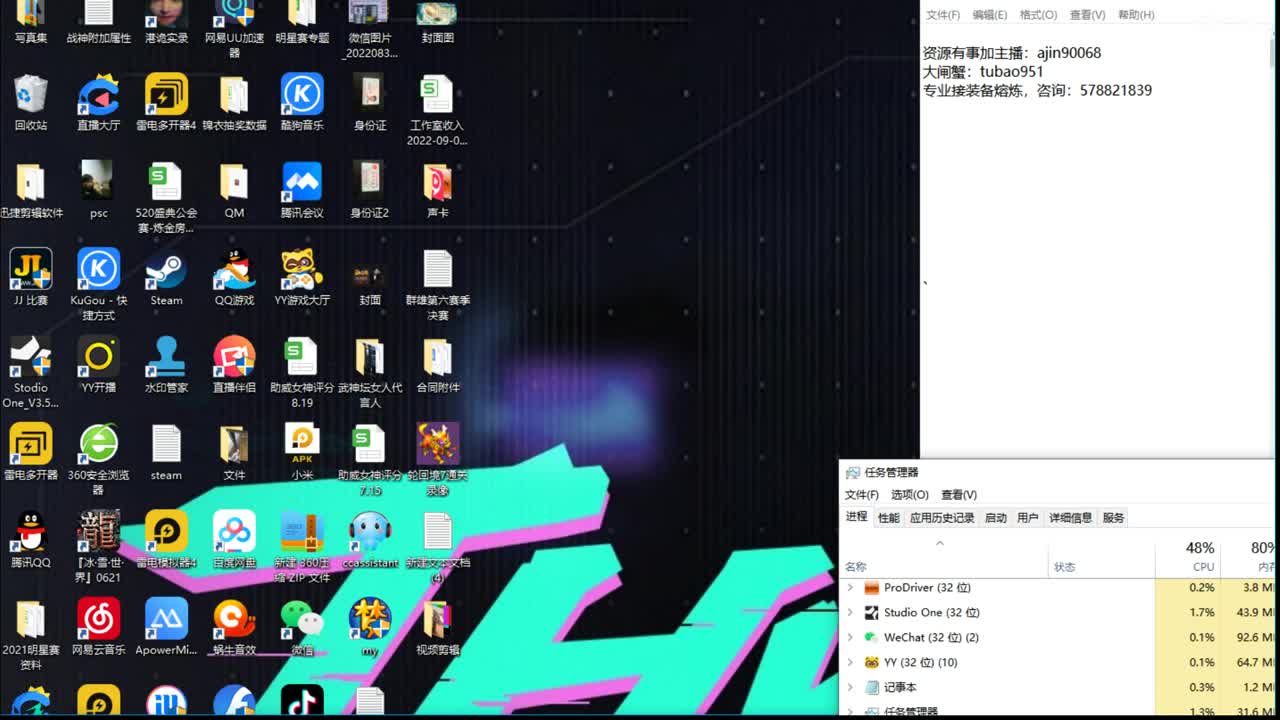The width and height of the screenshot is (1280, 720).
Task: Sort processes by 名称 column header
Action: [945, 558]
